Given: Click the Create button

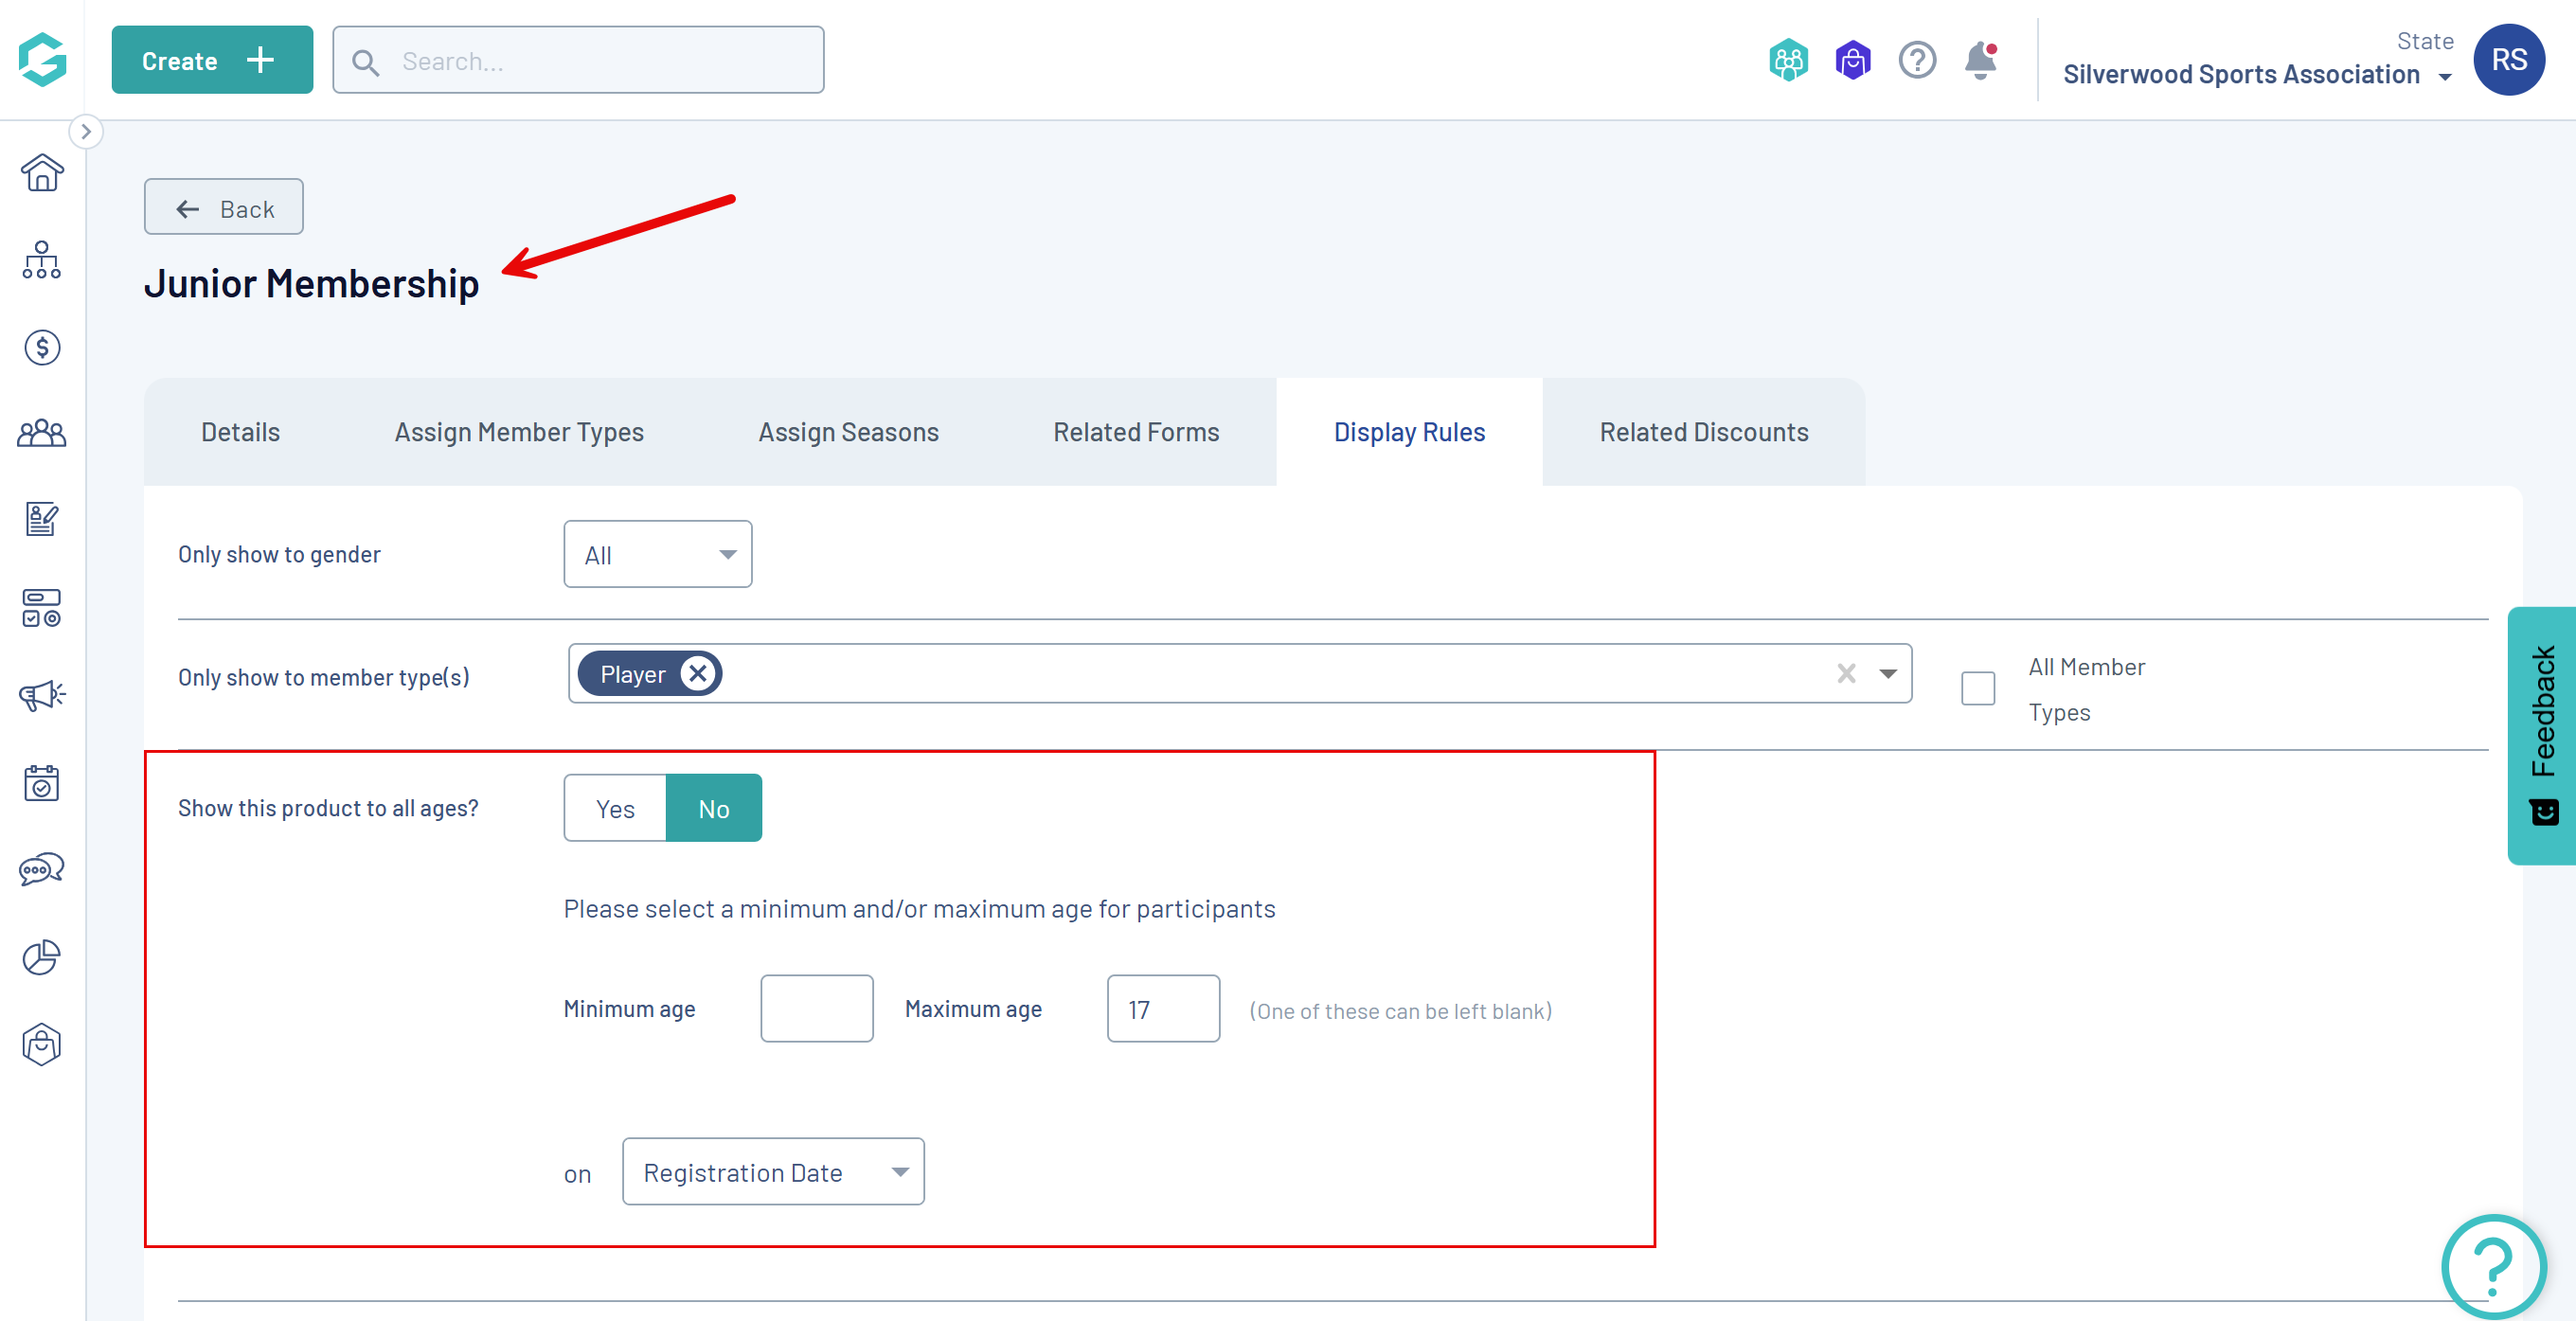Looking at the screenshot, I should (x=212, y=61).
